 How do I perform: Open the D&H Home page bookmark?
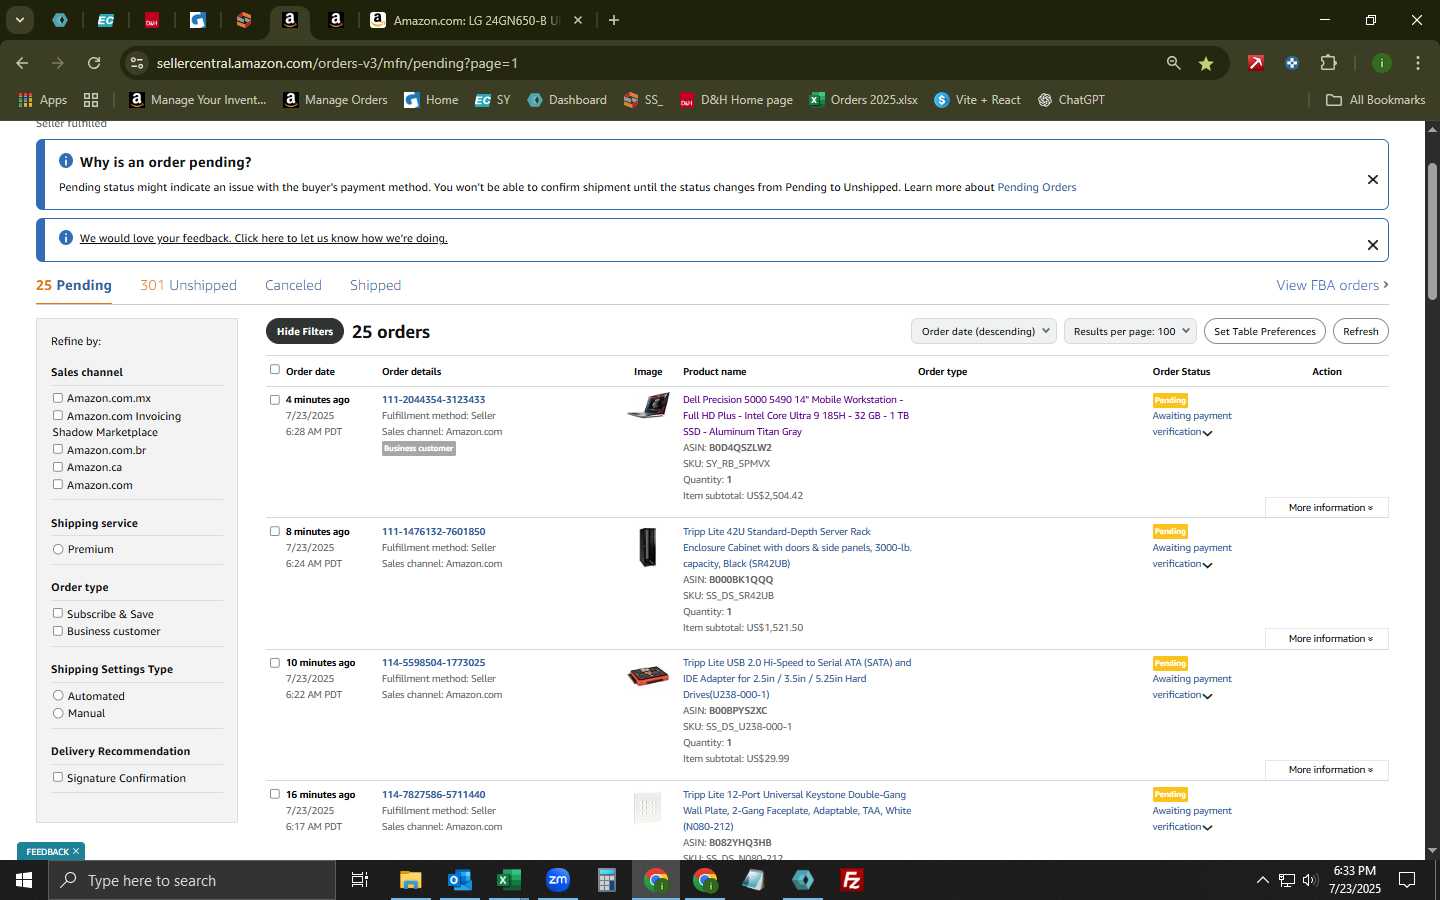pyautogui.click(x=736, y=100)
